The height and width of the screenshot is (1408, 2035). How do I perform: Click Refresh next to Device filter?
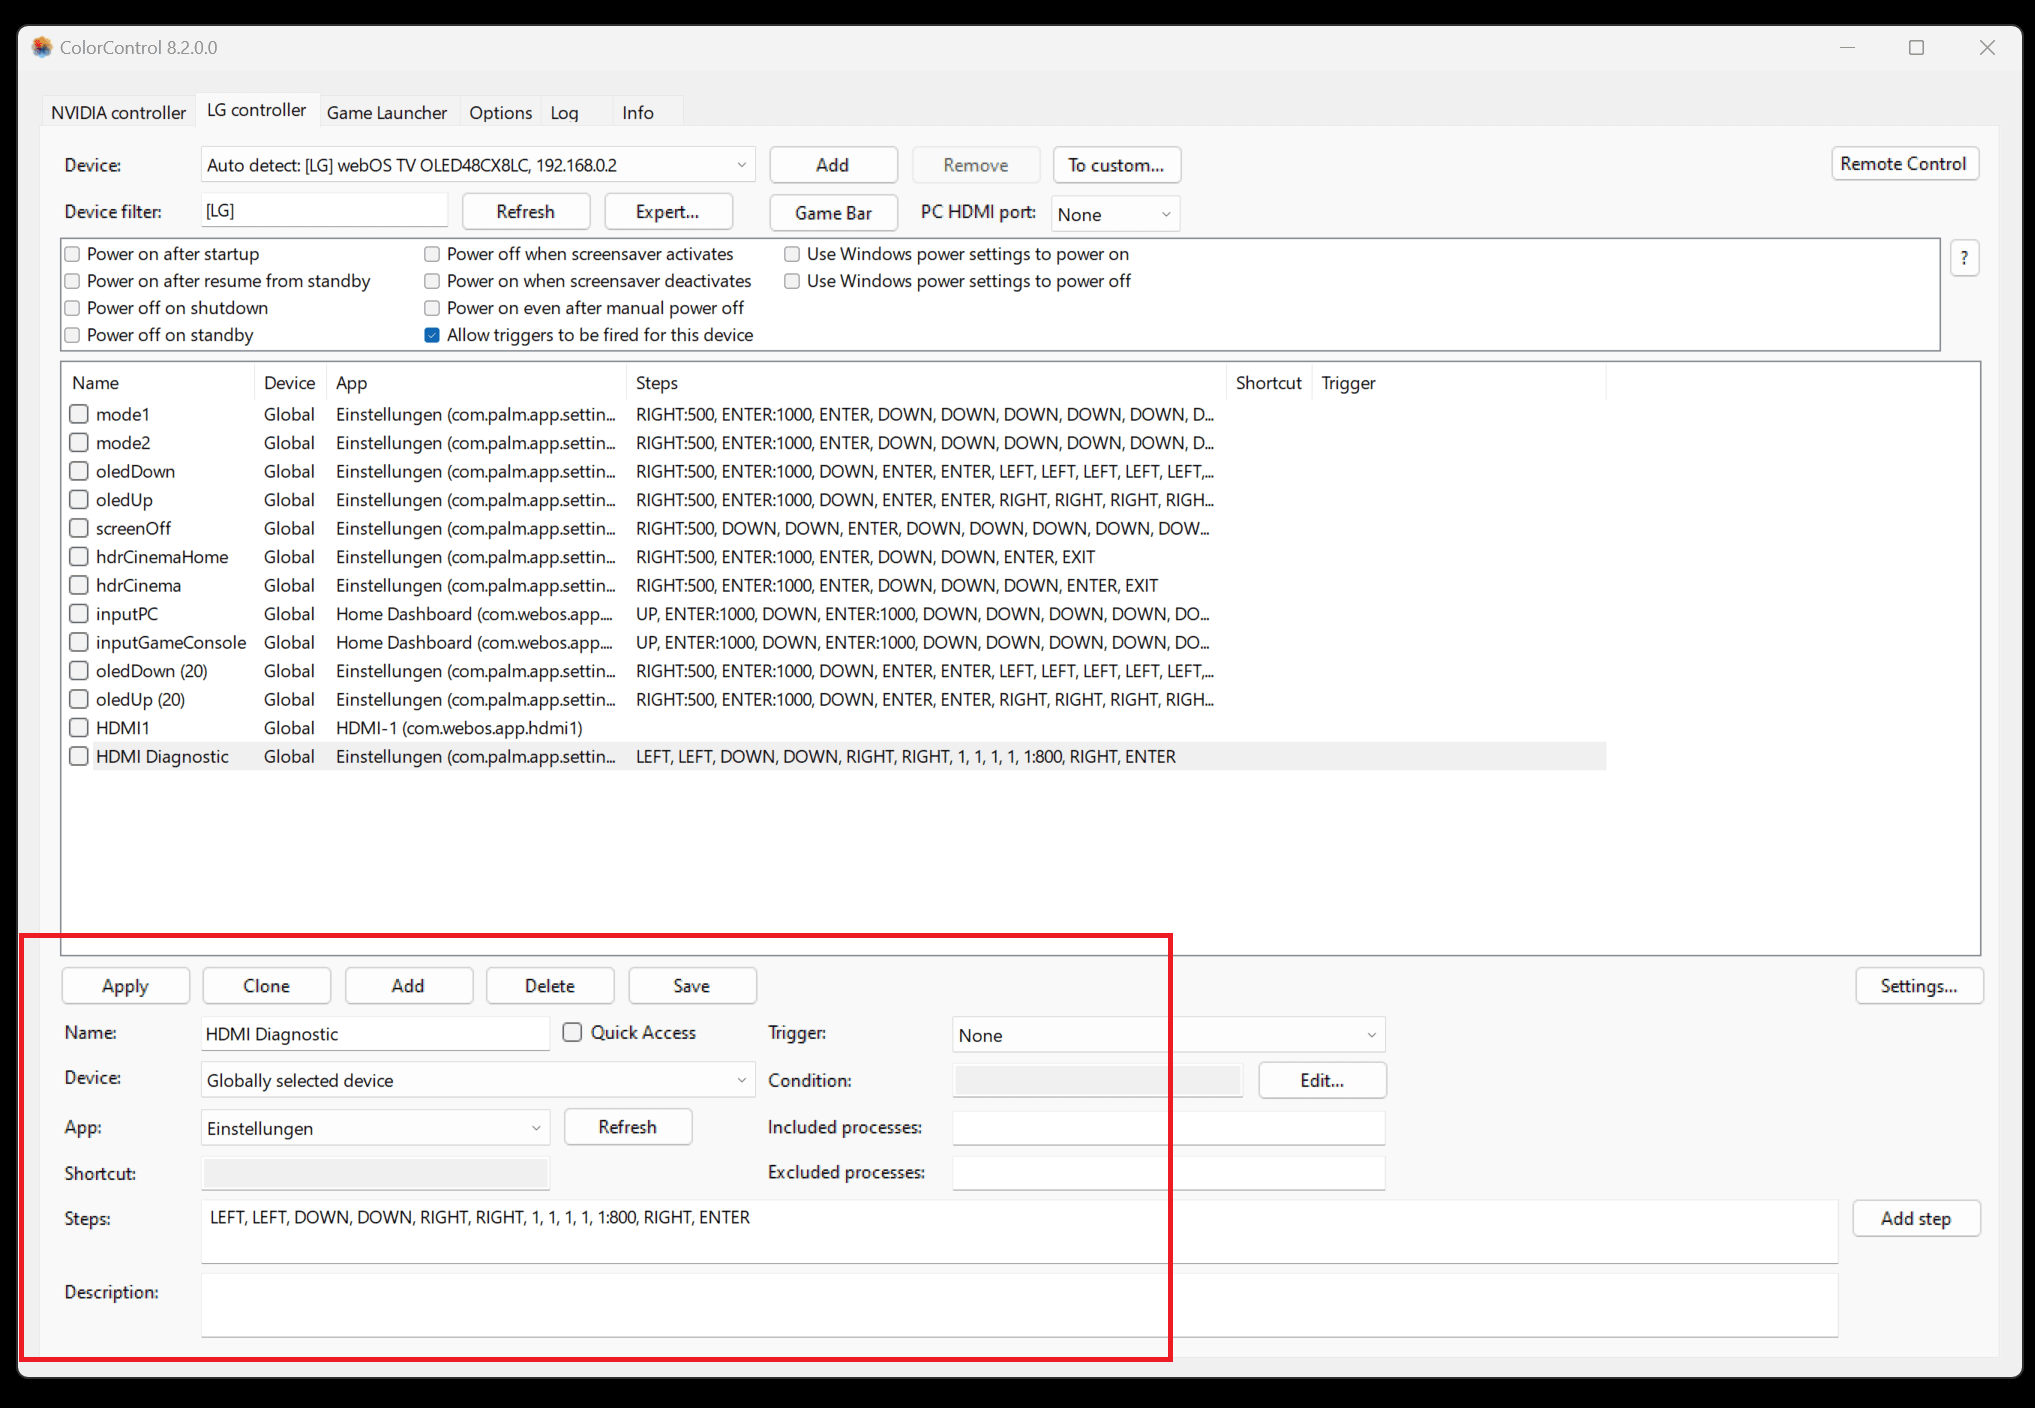[526, 212]
